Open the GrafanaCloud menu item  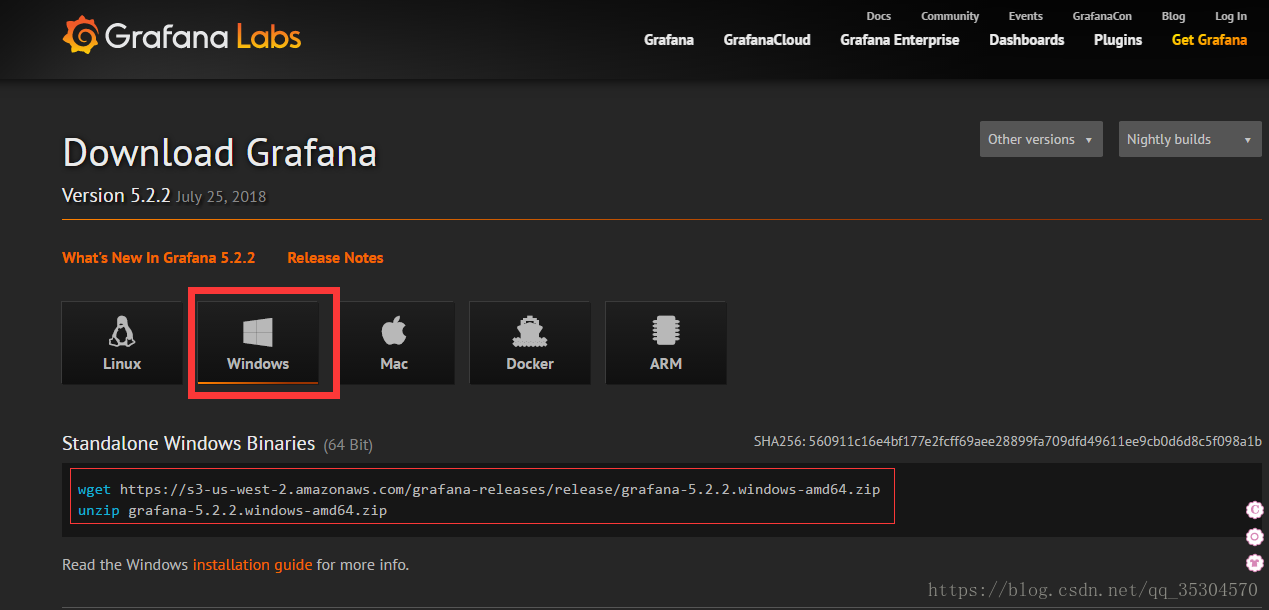767,40
